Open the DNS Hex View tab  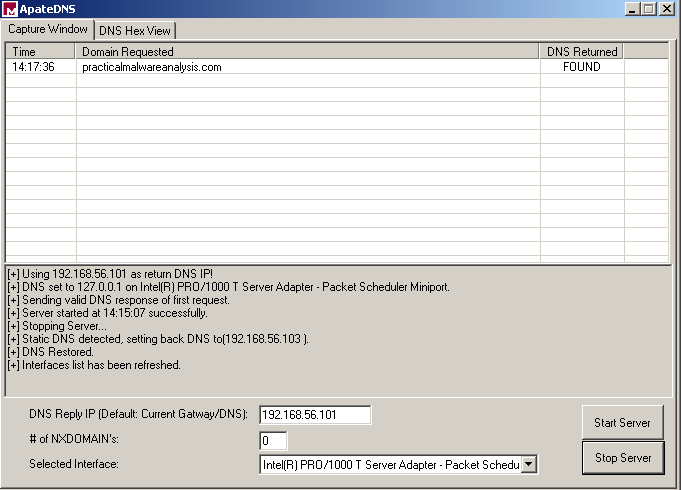pos(134,30)
